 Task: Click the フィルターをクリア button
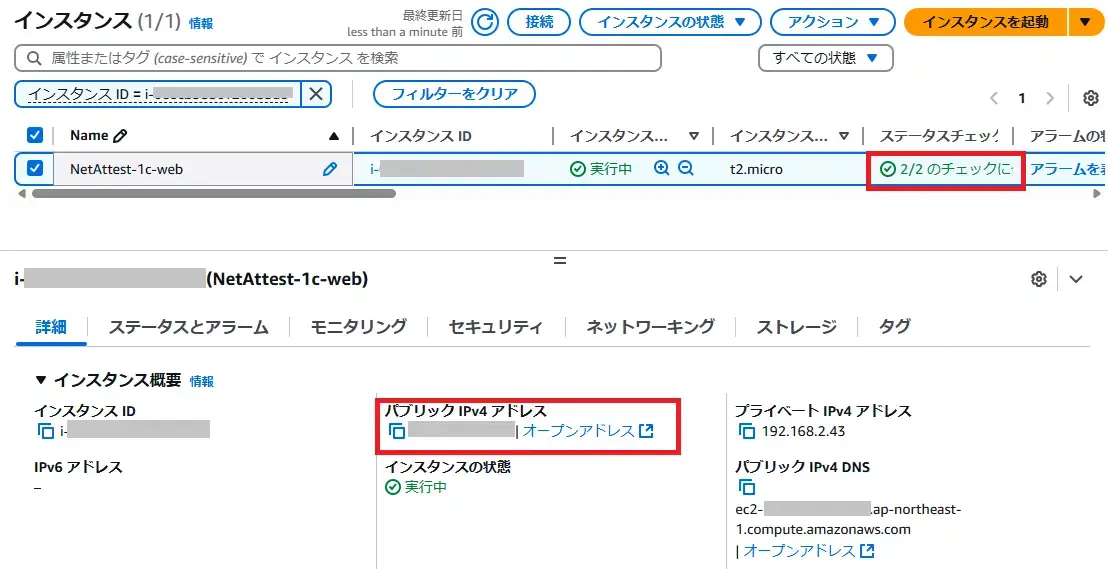coord(454,94)
